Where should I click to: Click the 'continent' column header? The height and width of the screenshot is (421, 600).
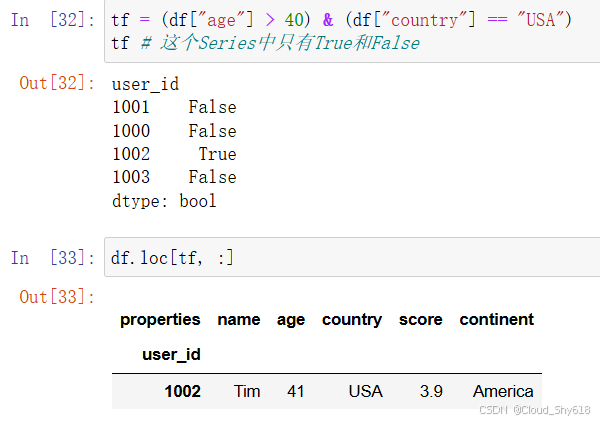click(496, 320)
